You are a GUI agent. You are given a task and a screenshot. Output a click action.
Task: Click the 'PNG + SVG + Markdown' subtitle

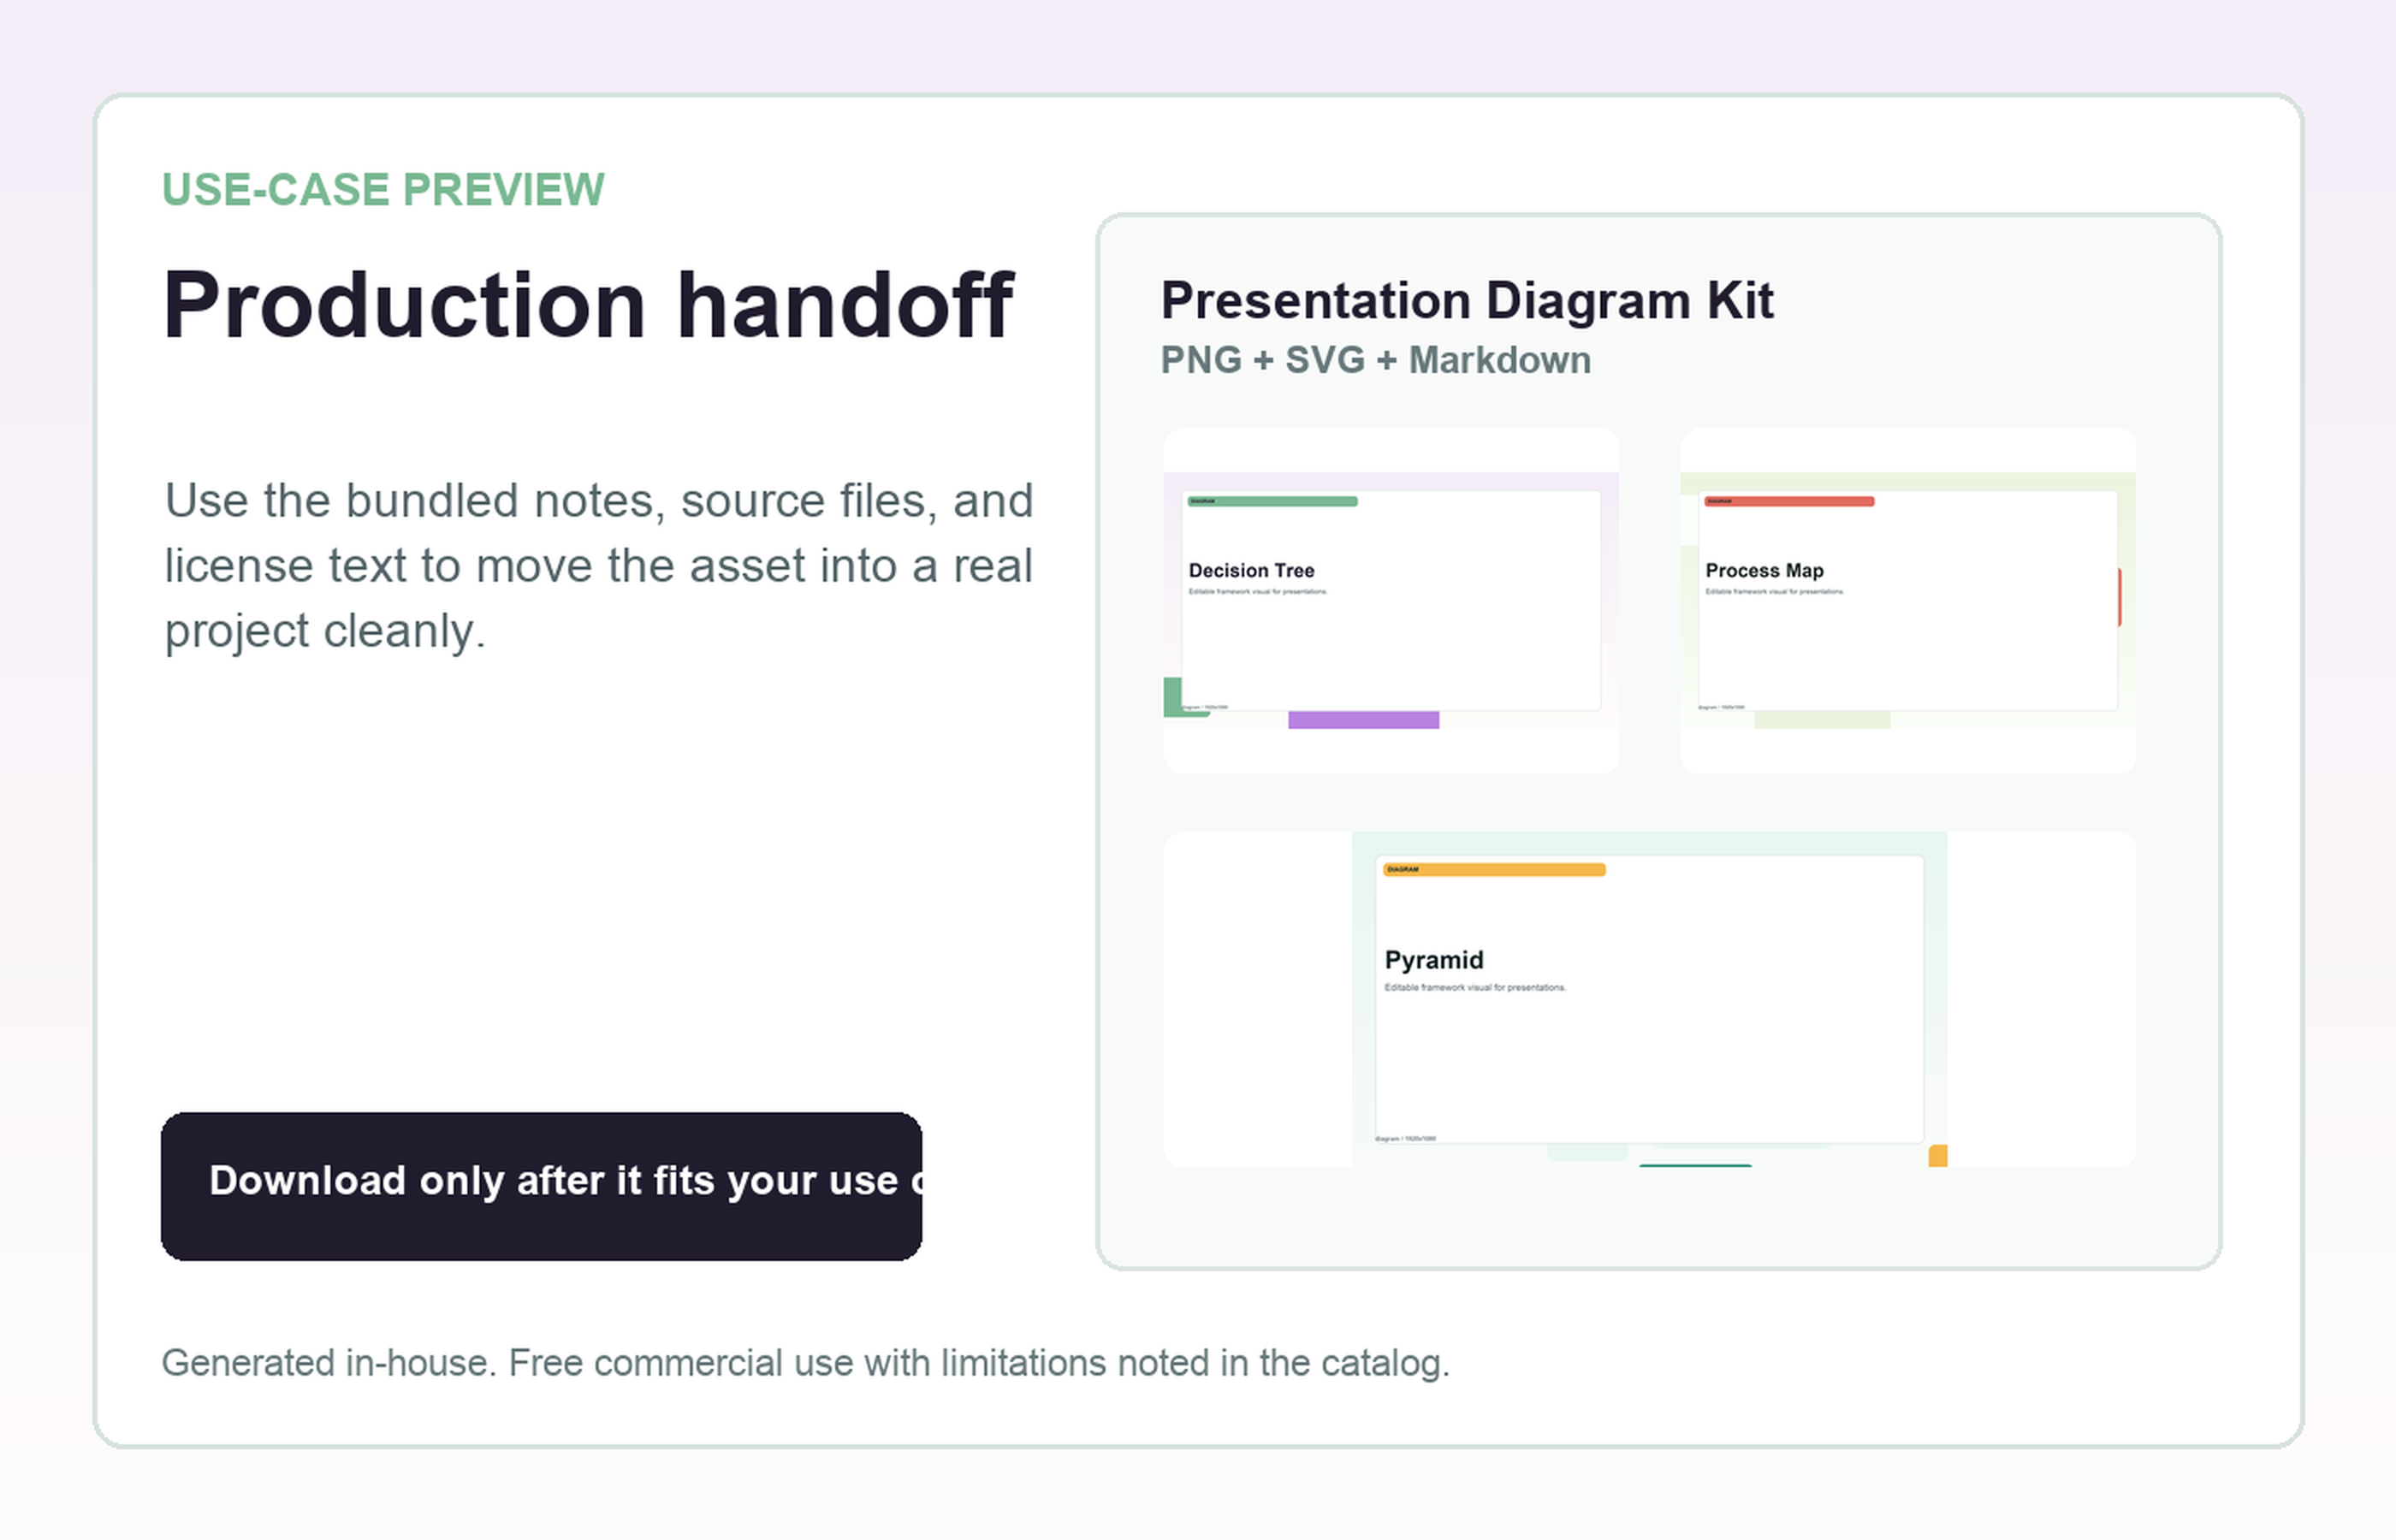point(1375,360)
